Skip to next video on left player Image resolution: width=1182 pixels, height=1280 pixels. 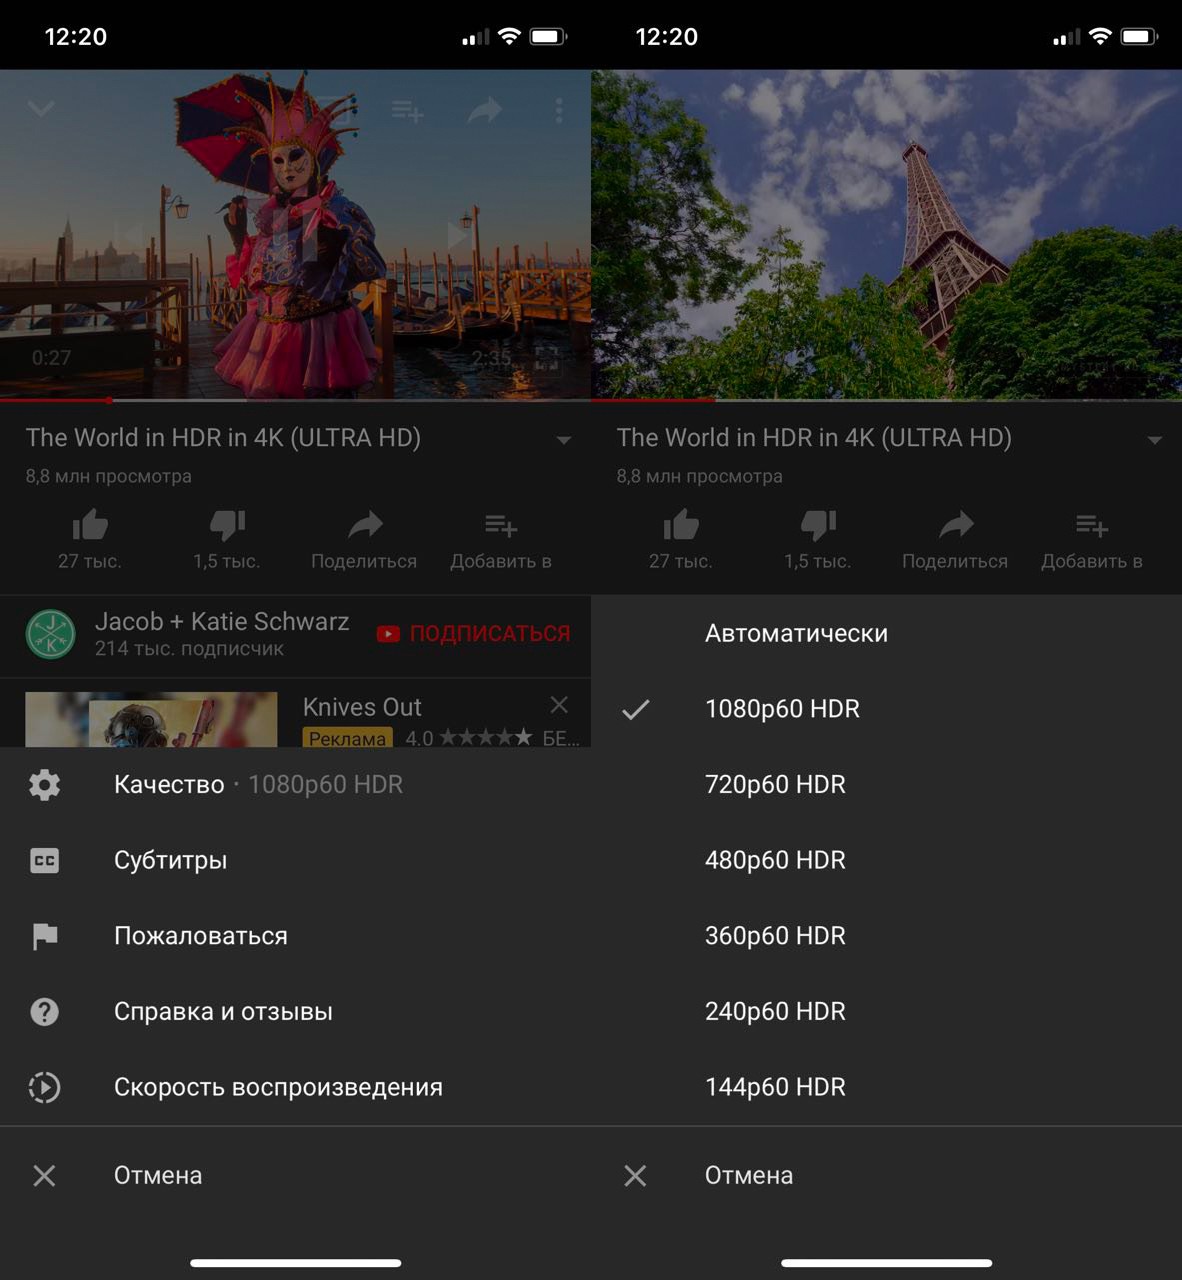460,236
